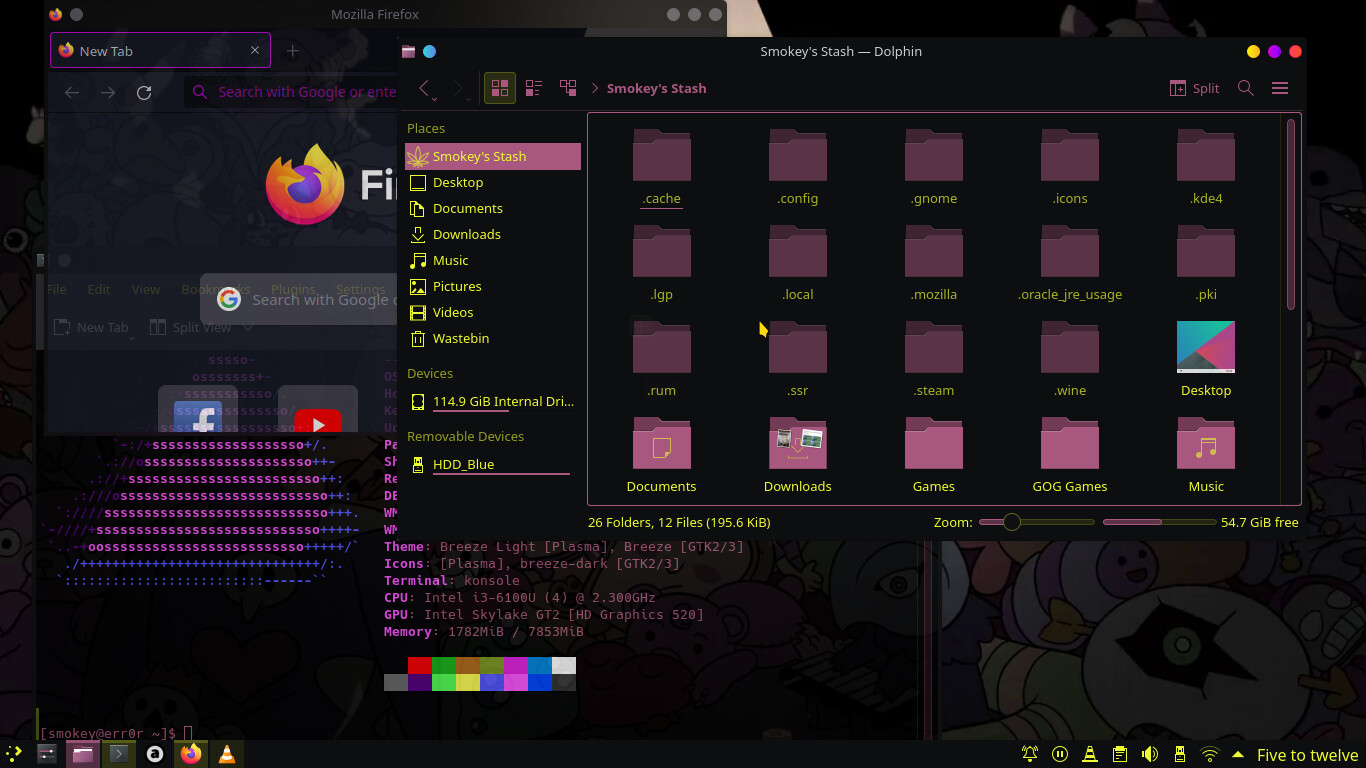1366x768 pixels.
Task: Select the .kde4 folder
Action: (x=1205, y=168)
